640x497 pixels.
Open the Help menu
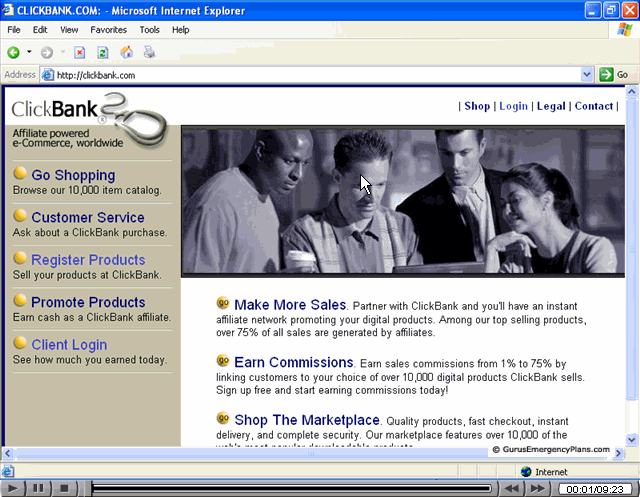(180, 30)
